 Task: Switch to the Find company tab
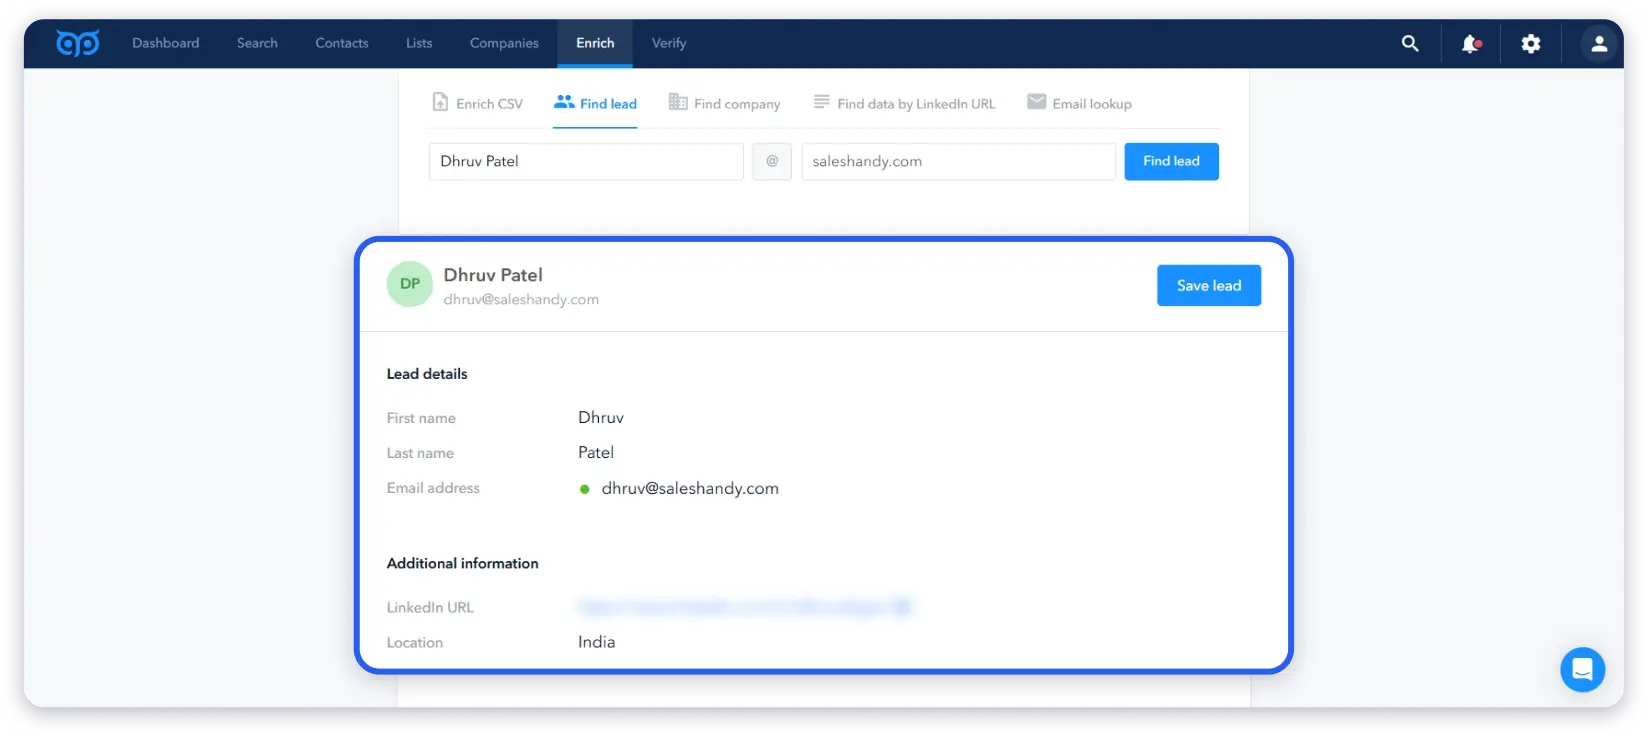[725, 103]
